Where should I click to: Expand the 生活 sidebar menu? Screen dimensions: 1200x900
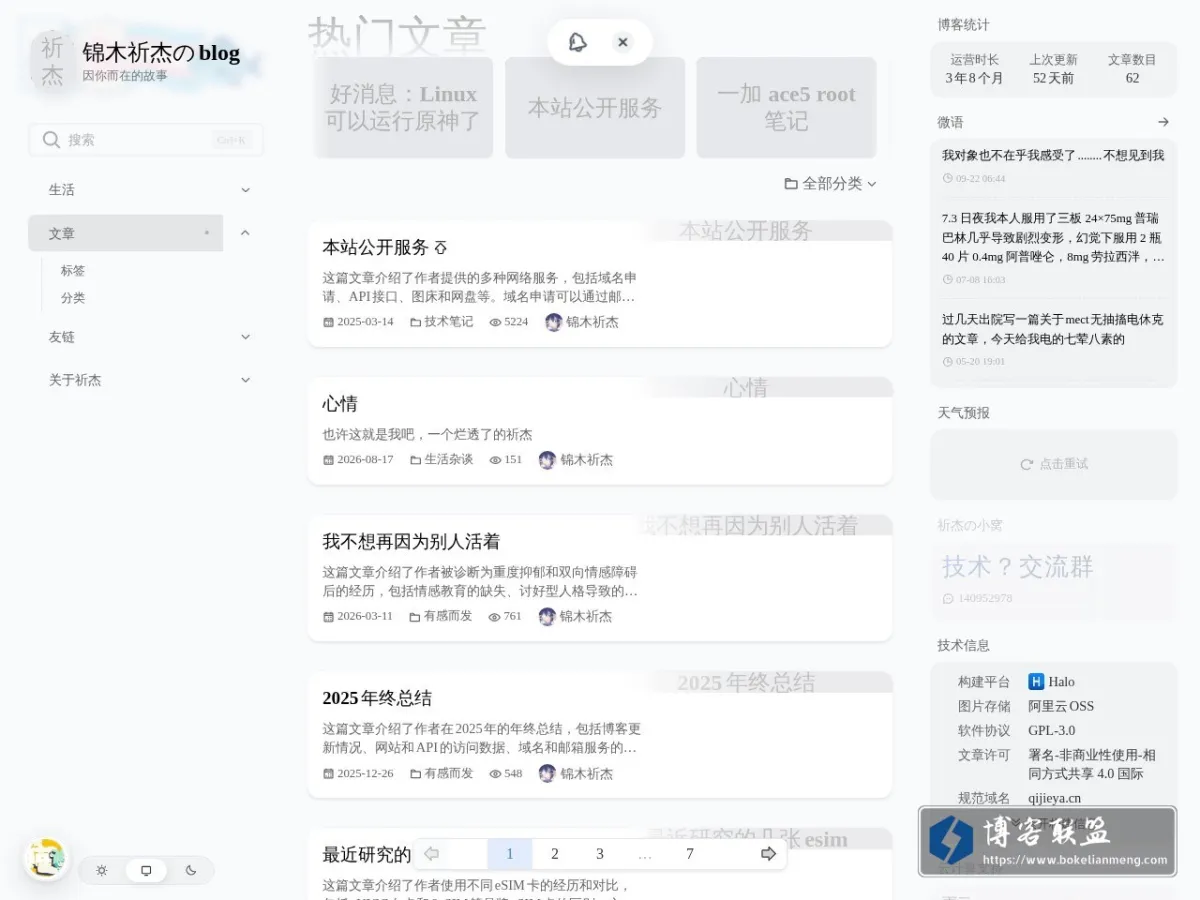(x=245, y=190)
